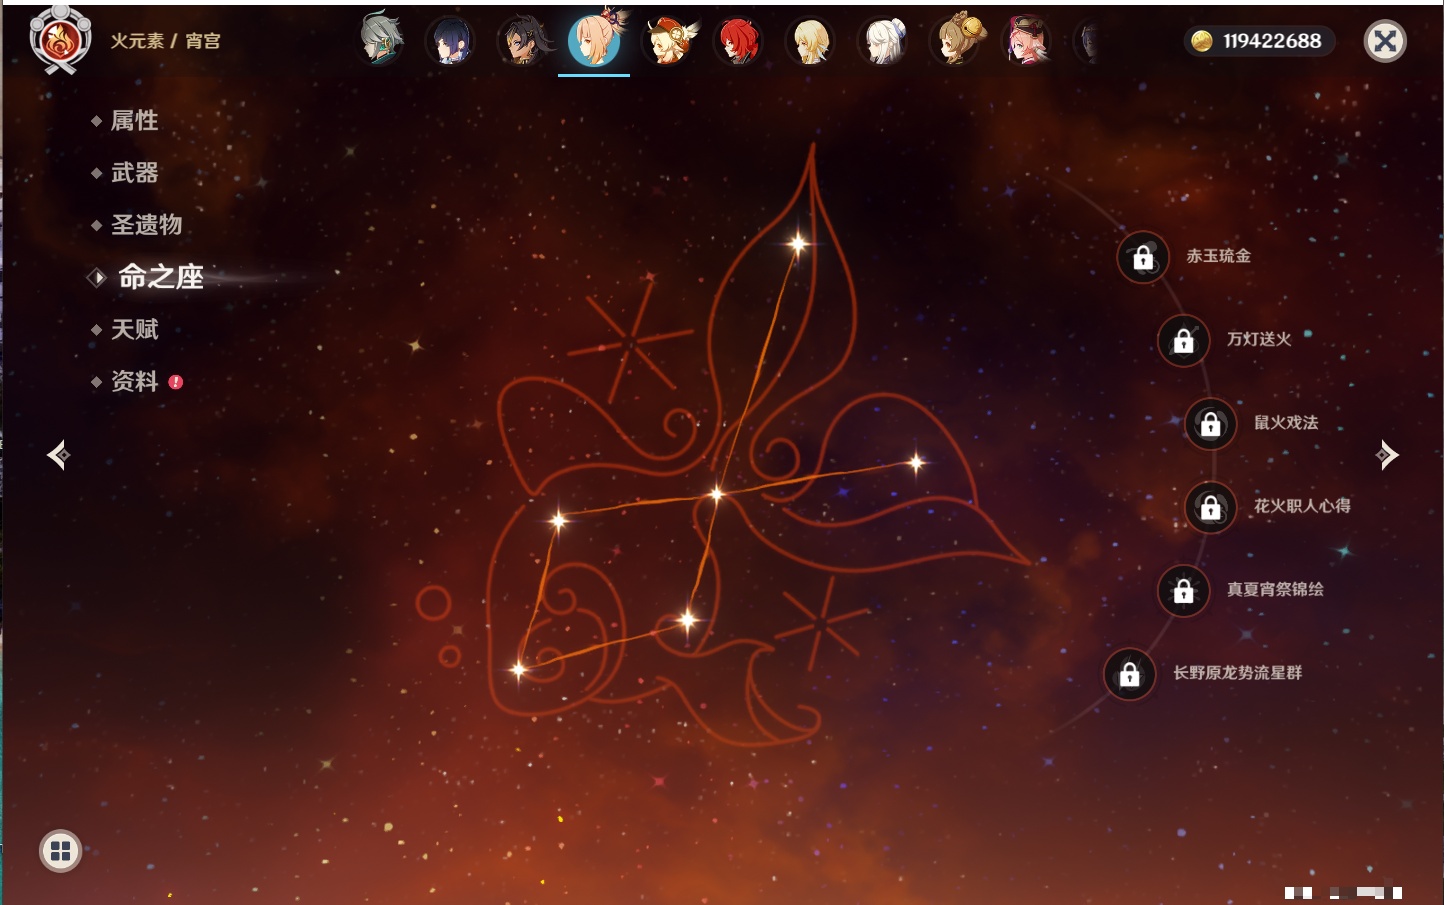Click the Pyro element emblem icon

coord(60,40)
